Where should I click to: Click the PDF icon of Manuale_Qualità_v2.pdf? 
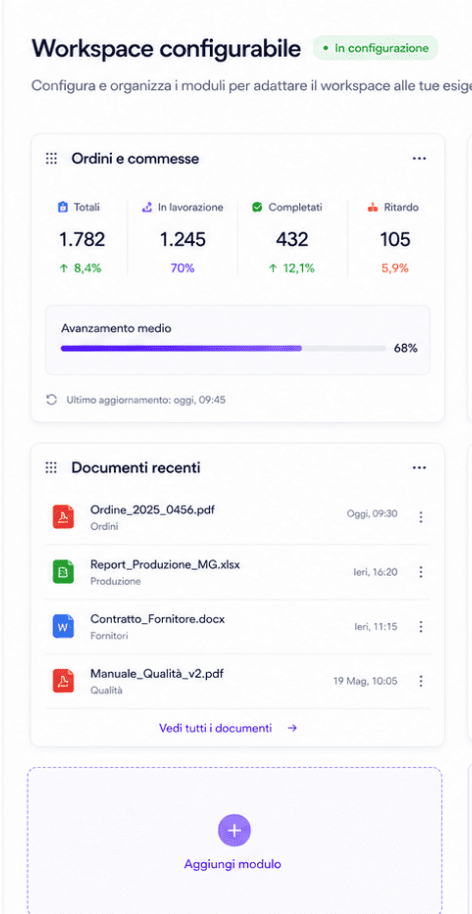pyautogui.click(x=63, y=681)
